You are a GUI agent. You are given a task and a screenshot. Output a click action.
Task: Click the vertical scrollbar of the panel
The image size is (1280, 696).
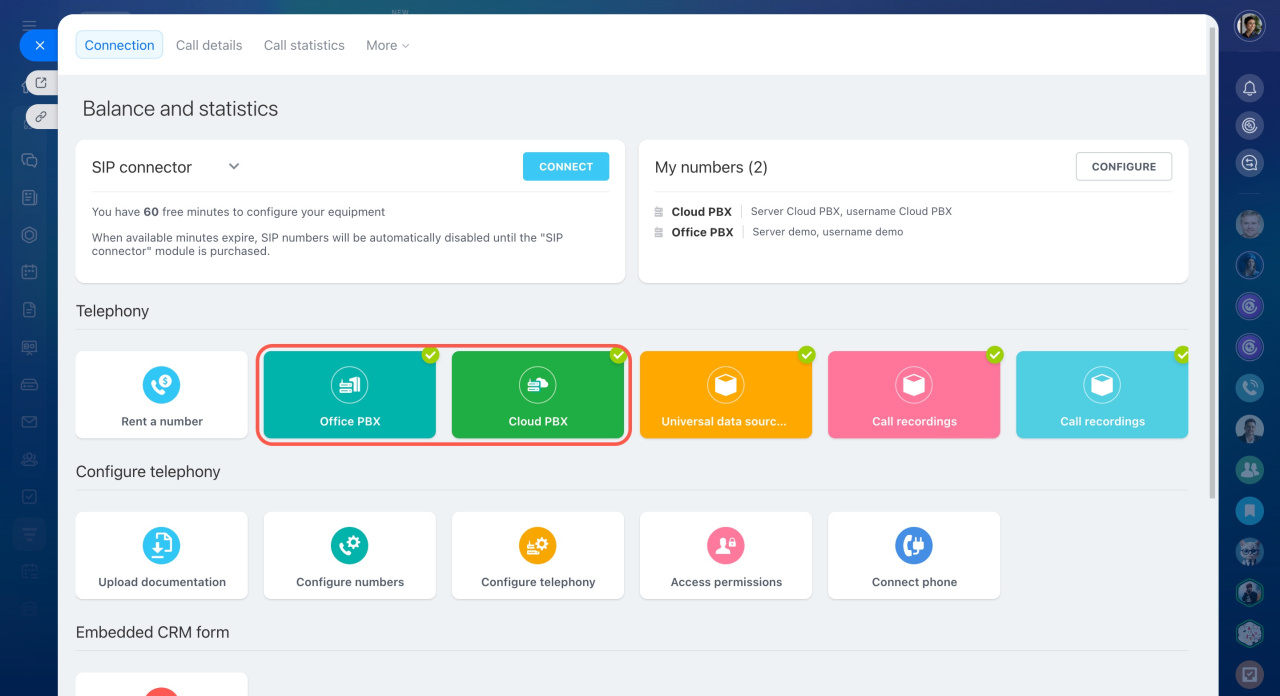1213,260
